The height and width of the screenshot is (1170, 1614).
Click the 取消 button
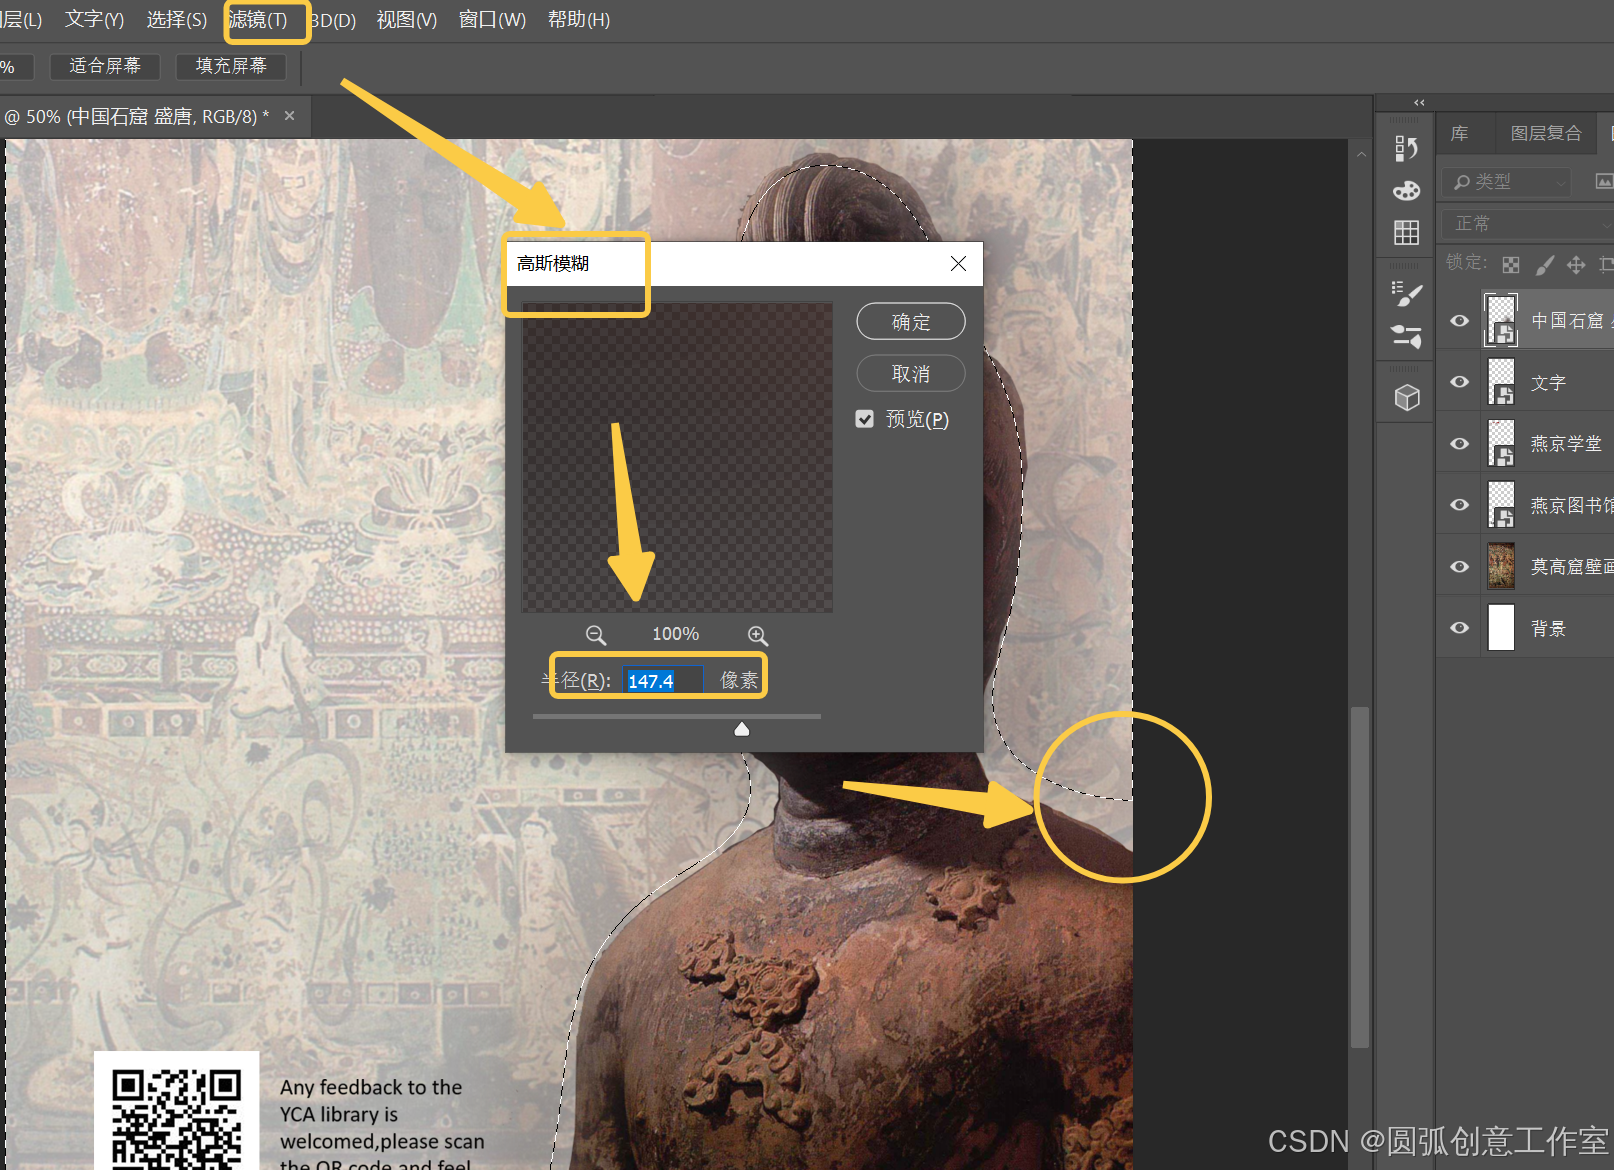pyautogui.click(x=911, y=374)
